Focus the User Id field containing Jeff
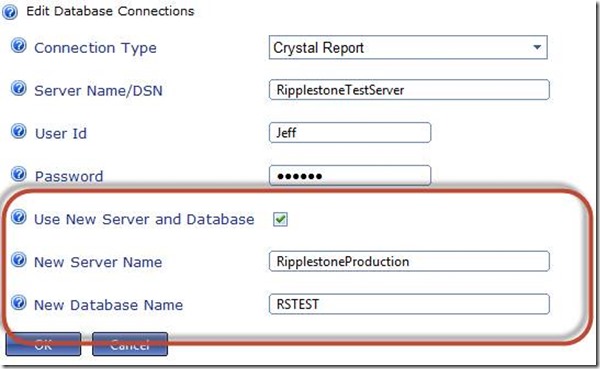Image resolution: width=600 pixels, height=369 pixels. pyautogui.click(x=350, y=133)
